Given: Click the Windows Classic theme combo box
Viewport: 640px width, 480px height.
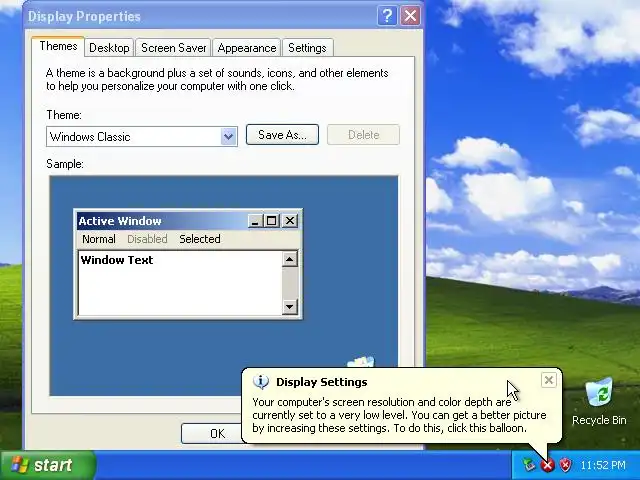Looking at the screenshot, I should click(x=142, y=136).
